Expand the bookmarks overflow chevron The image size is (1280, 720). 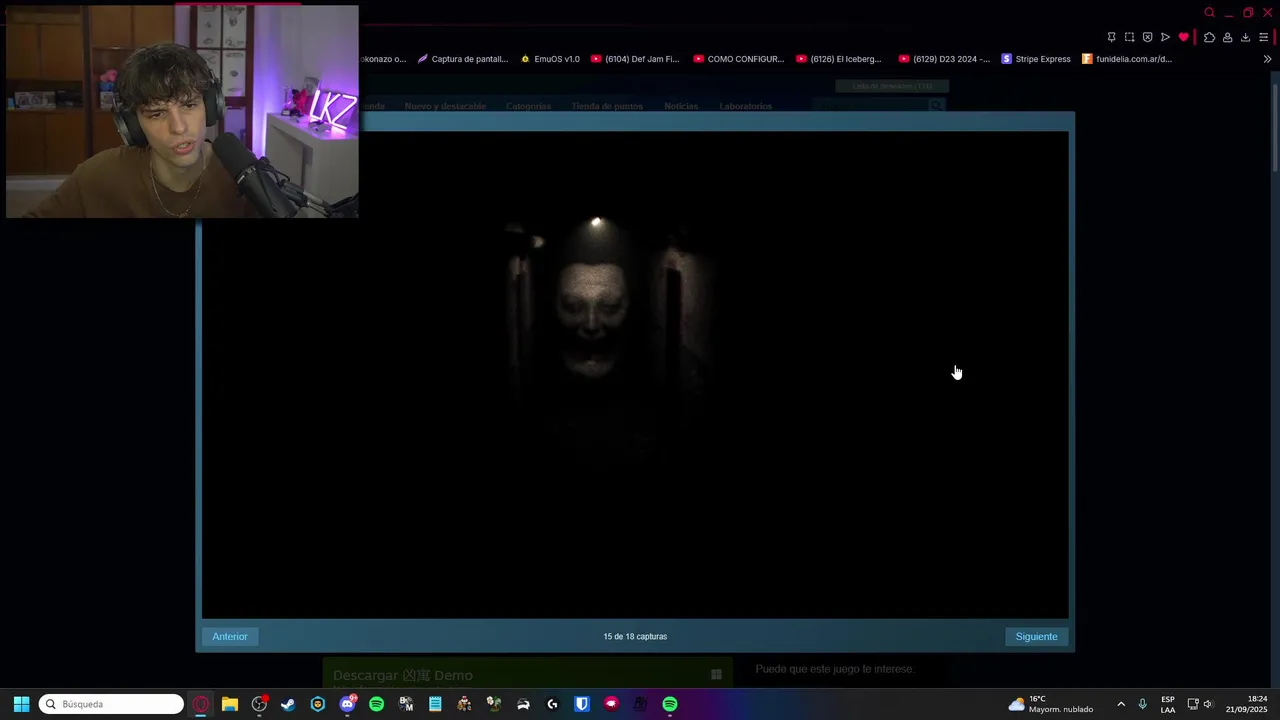pyautogui.click(x=1268, y=59)
